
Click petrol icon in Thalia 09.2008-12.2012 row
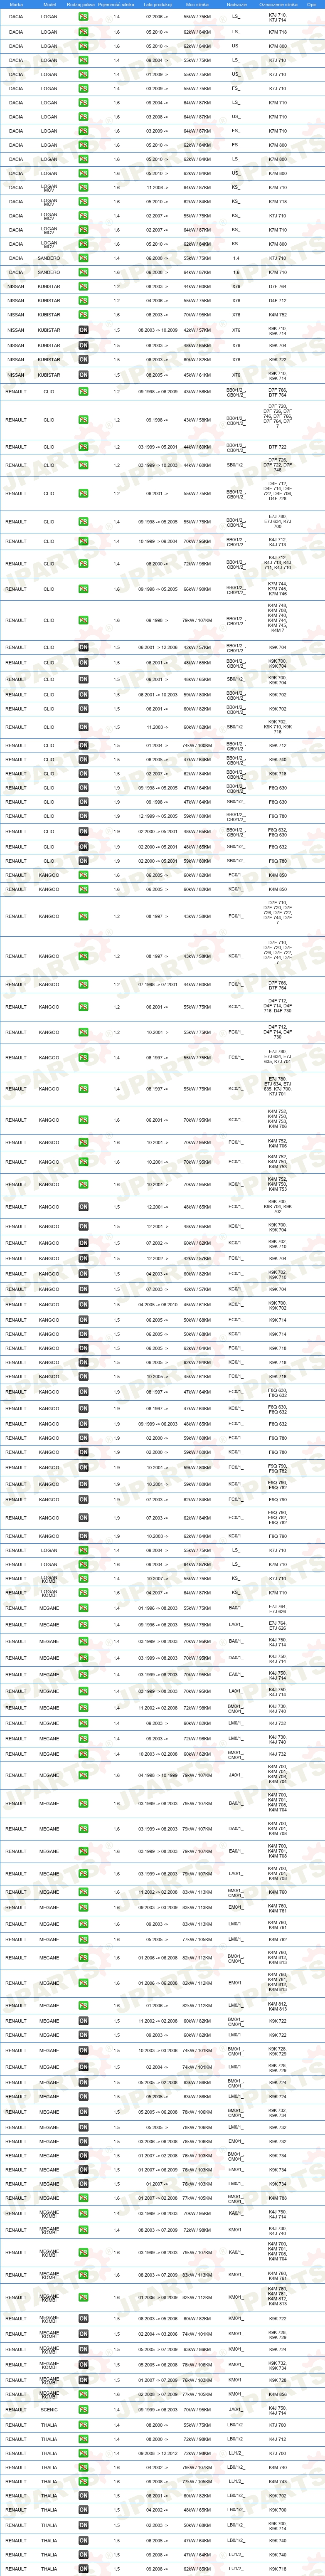click(83, 2452)
